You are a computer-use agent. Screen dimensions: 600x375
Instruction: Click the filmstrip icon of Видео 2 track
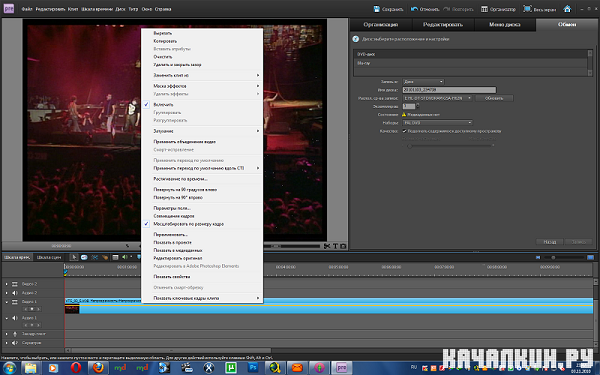15,284
